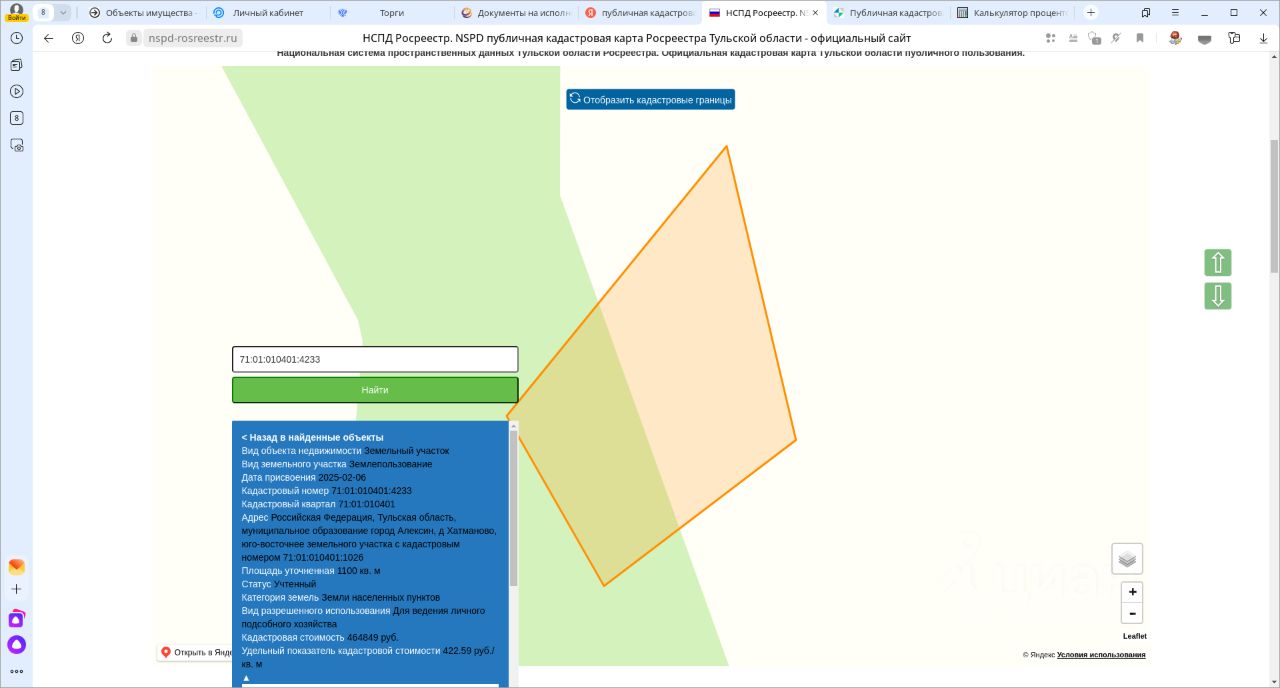Open the Yandex Mail sidebar icon
The height and width of the screenshot is (688, 1280).
[16, 566]
